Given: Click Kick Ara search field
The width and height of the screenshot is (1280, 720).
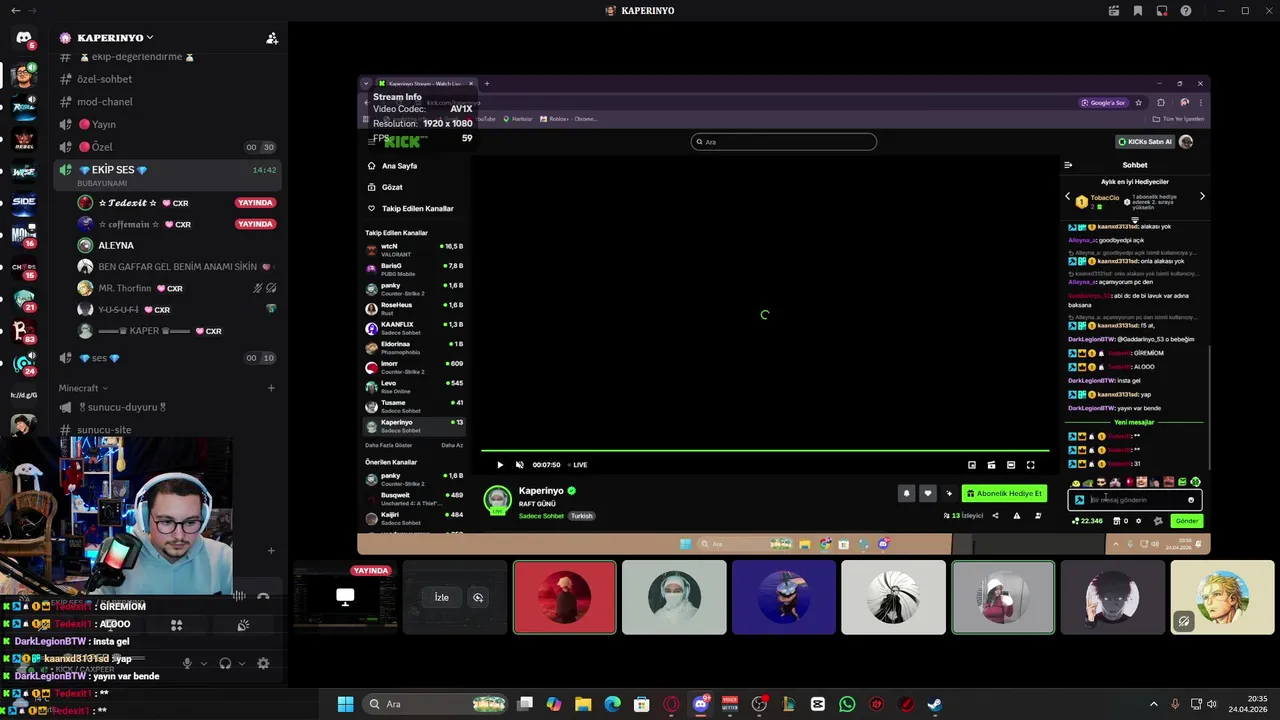Looking at the screenshot, I should tap(784, 142).
